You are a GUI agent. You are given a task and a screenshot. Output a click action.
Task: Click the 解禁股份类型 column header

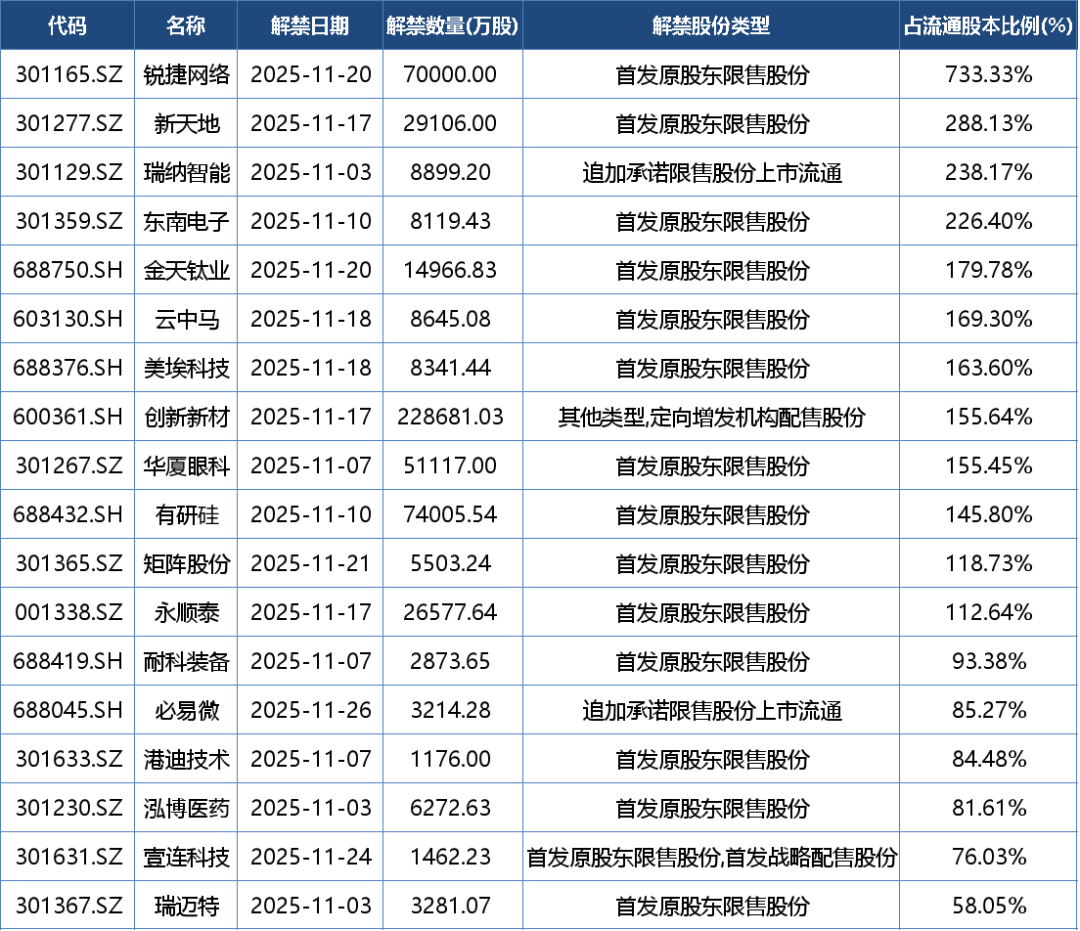point(711,25)
